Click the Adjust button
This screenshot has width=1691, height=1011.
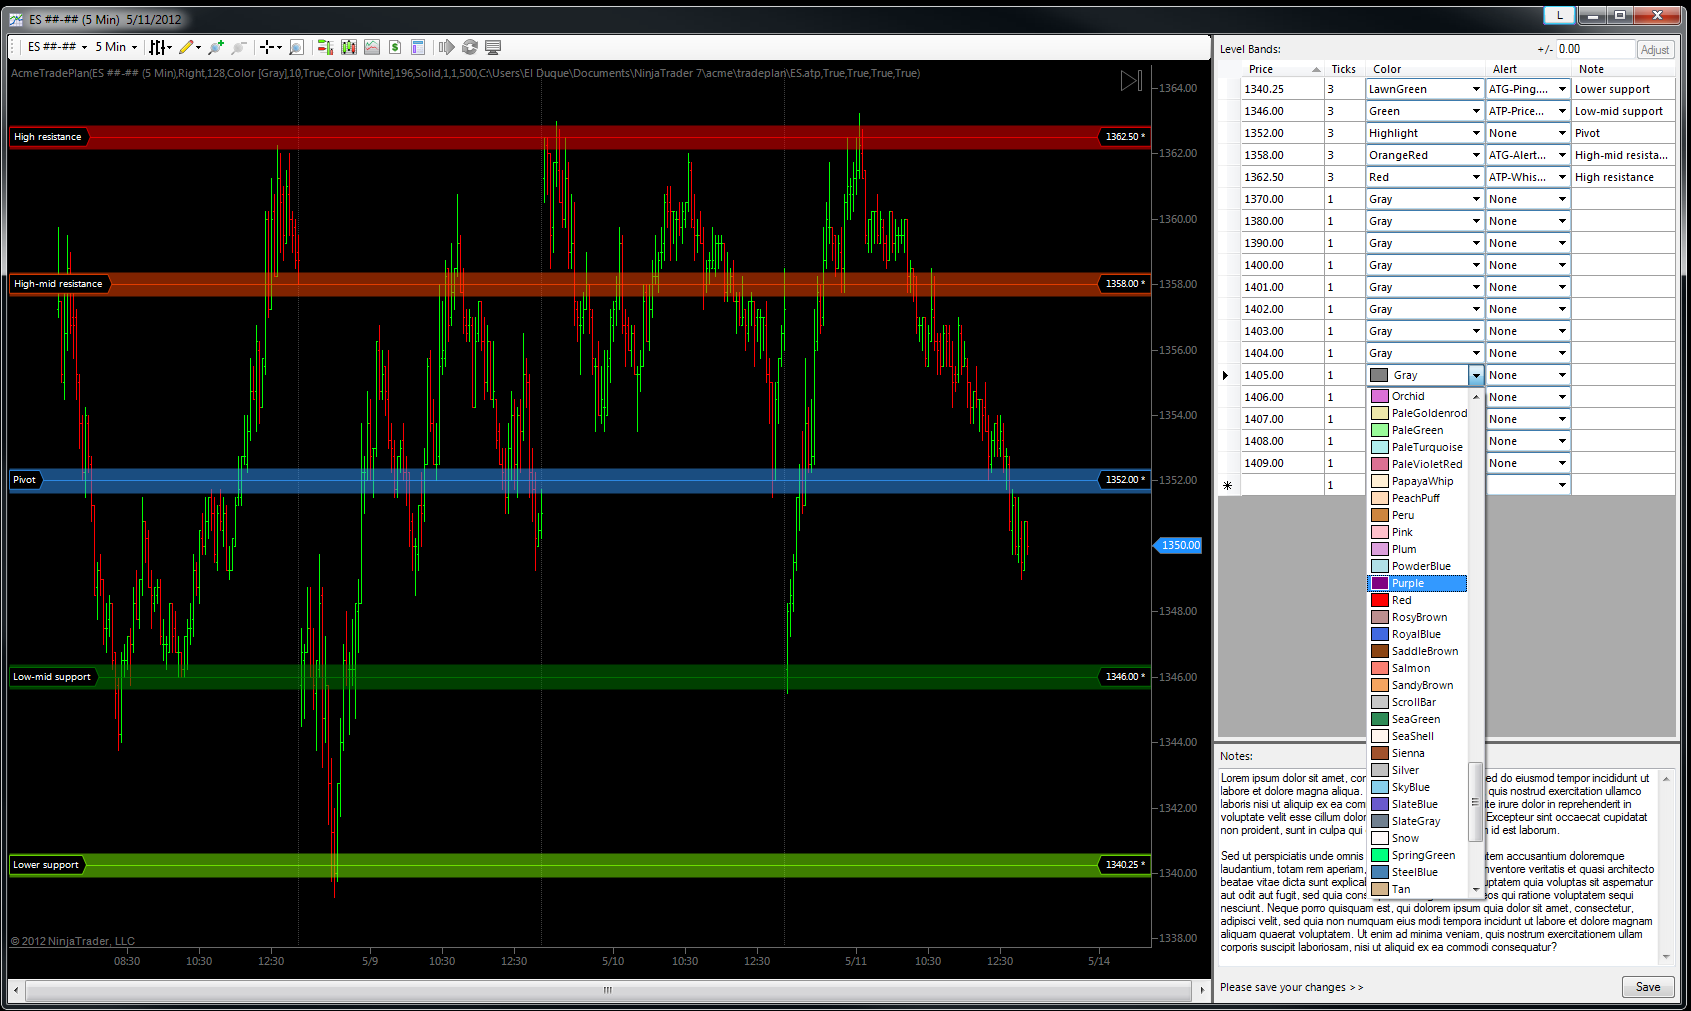tap(1654, 49)
